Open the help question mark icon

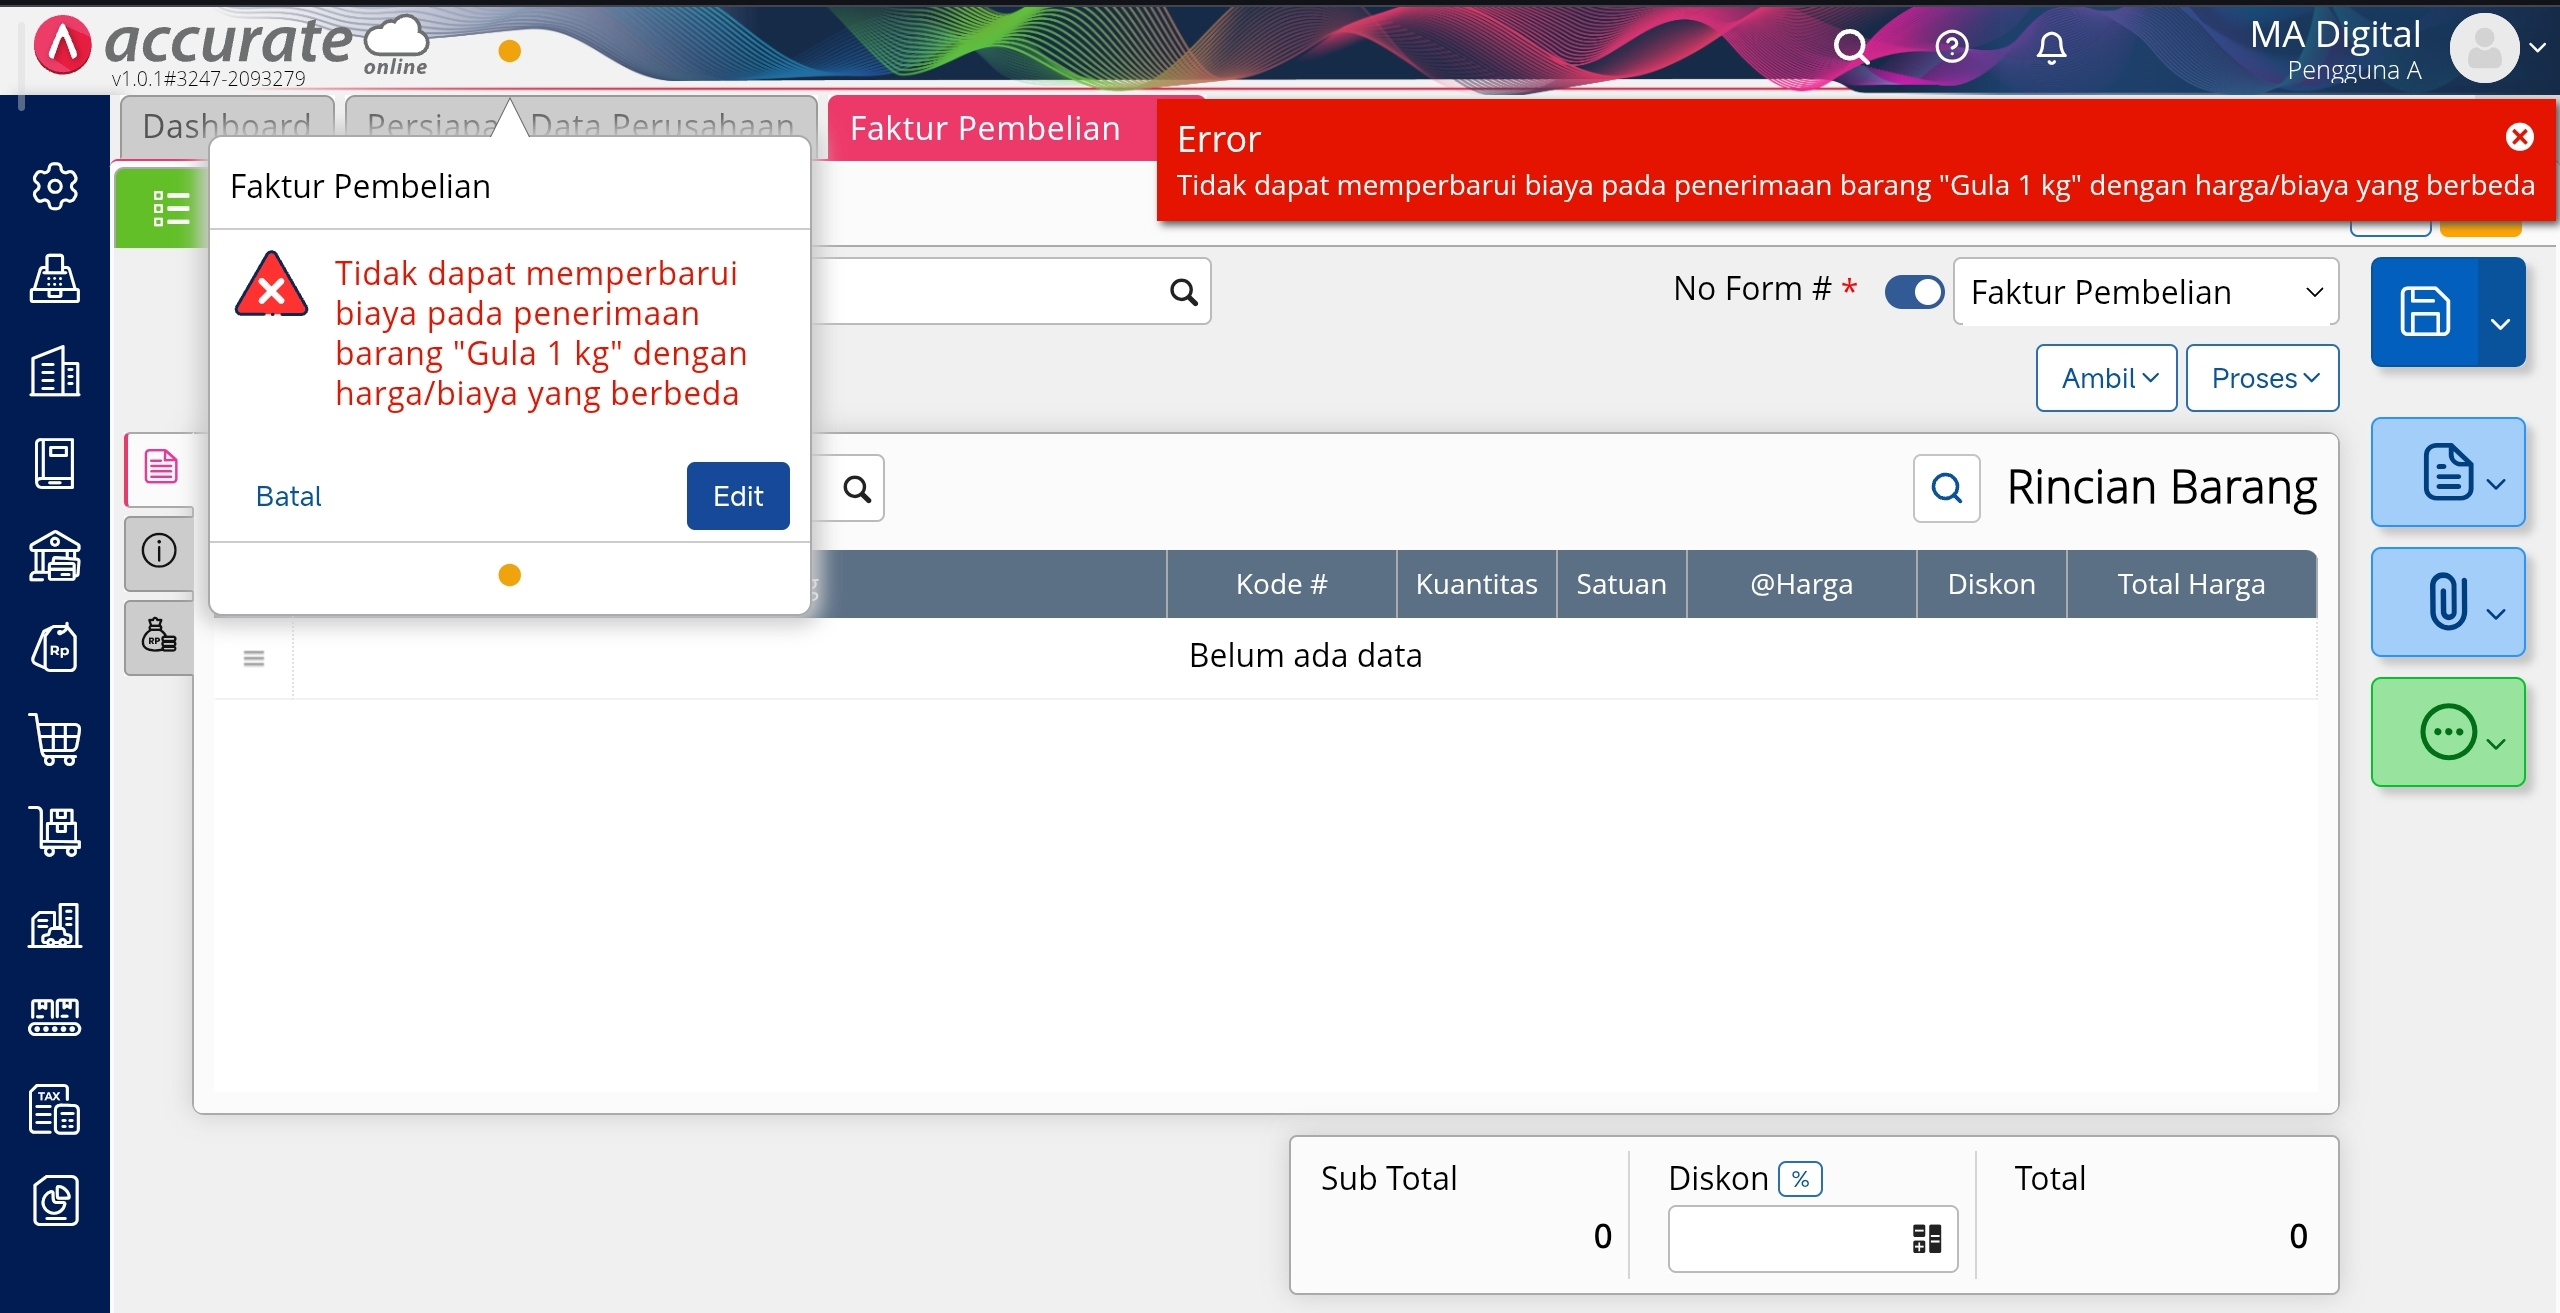[1951, 47]
